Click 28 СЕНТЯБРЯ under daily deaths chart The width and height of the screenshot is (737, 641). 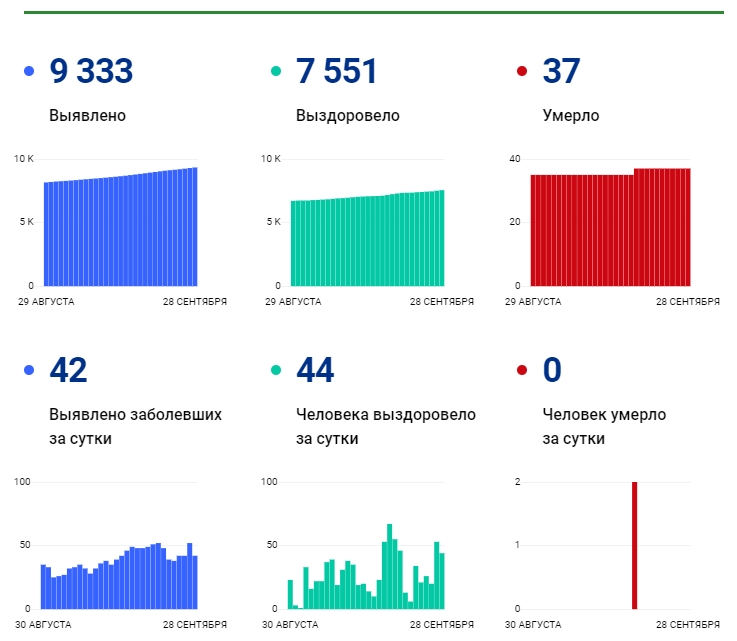(688, 625)
